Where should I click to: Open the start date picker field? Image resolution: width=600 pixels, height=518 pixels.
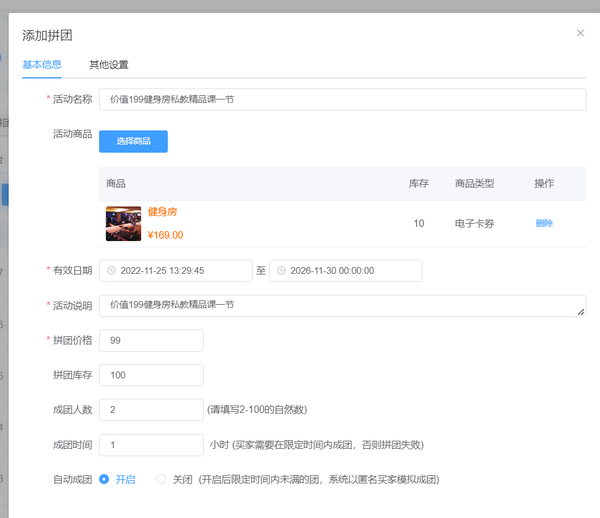tap(180, 271)
